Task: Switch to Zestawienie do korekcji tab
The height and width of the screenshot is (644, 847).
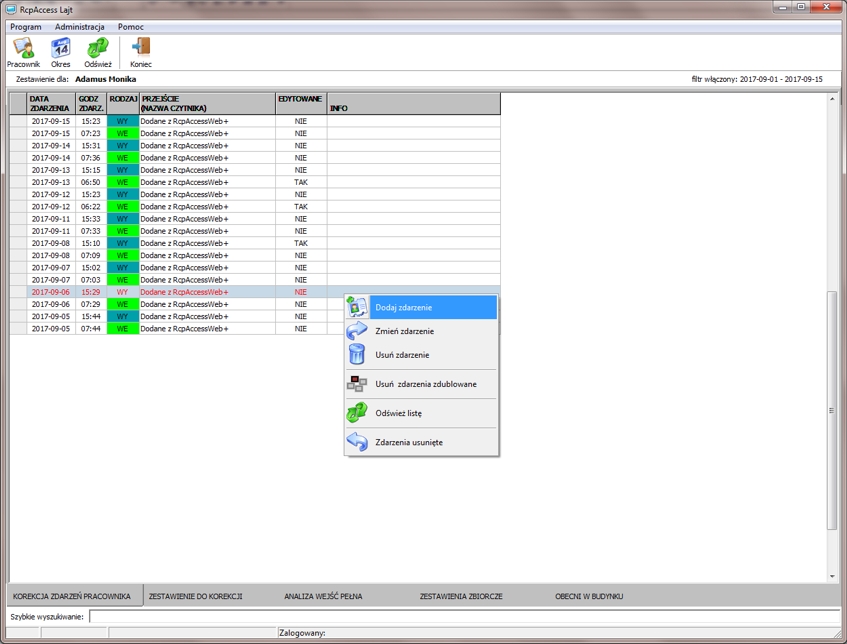Action: click(196, 596)
